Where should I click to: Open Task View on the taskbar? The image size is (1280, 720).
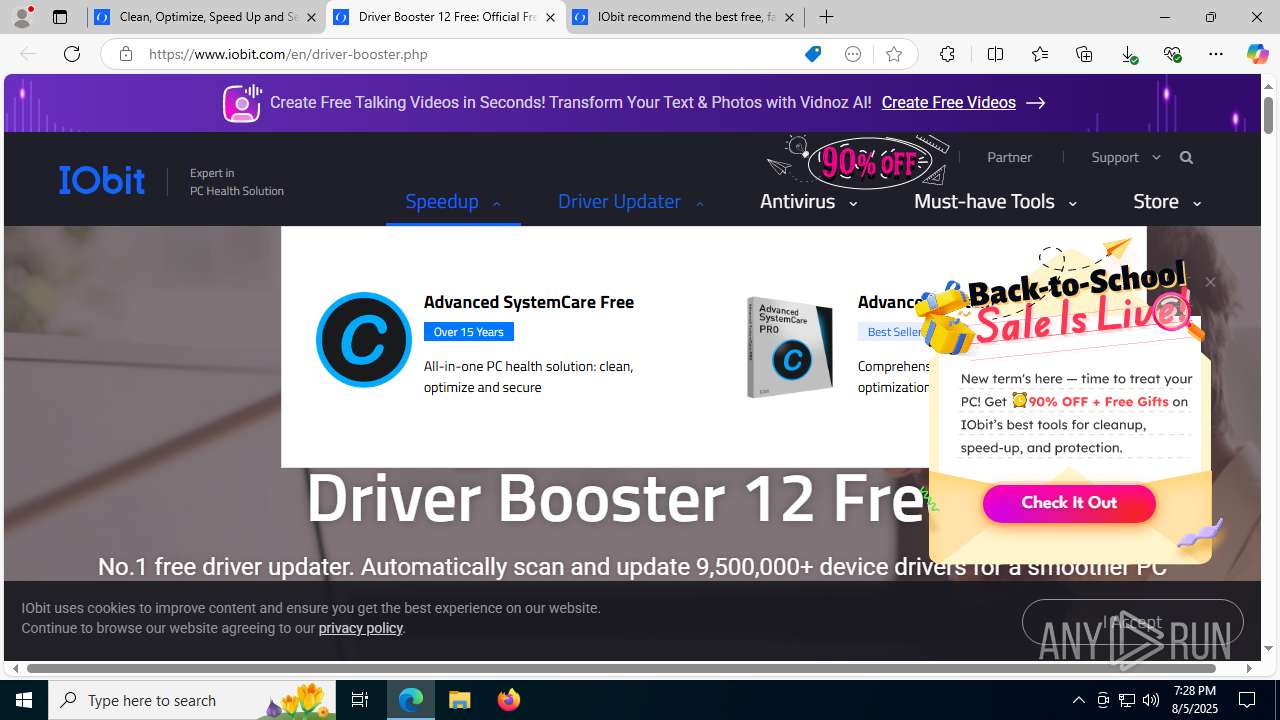point(360,700)
